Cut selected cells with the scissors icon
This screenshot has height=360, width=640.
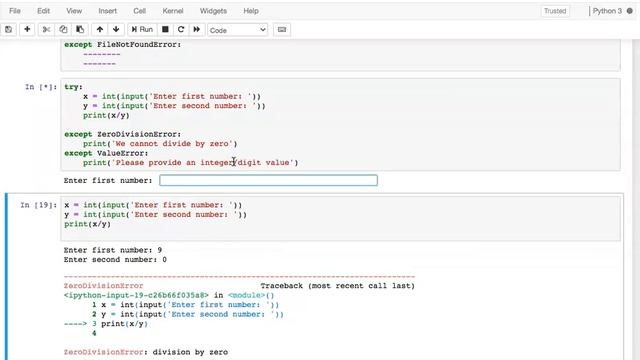[46, 29]
